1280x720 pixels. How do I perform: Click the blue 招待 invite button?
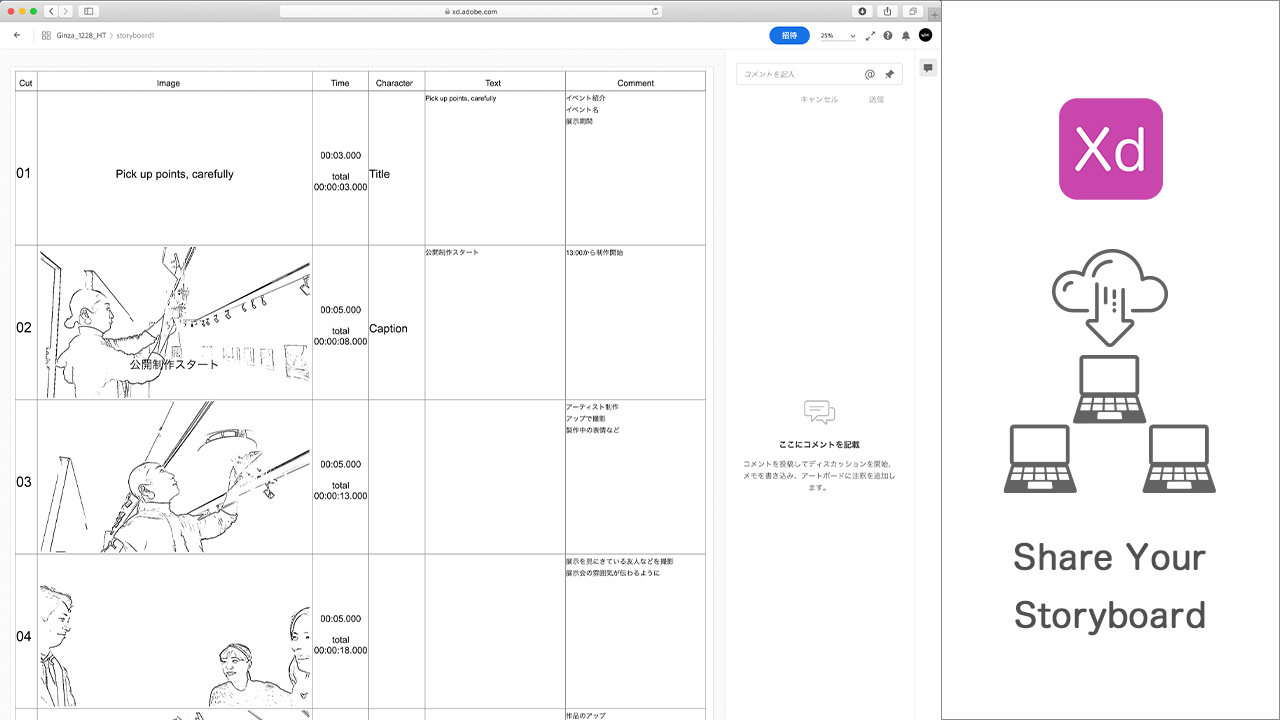click(x=789, y=35)
